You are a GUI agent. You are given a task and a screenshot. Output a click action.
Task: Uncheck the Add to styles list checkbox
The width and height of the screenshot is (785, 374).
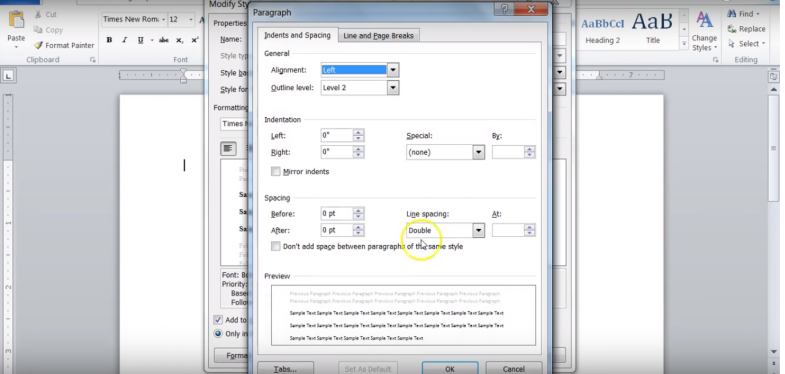click(x=218, y=320)
